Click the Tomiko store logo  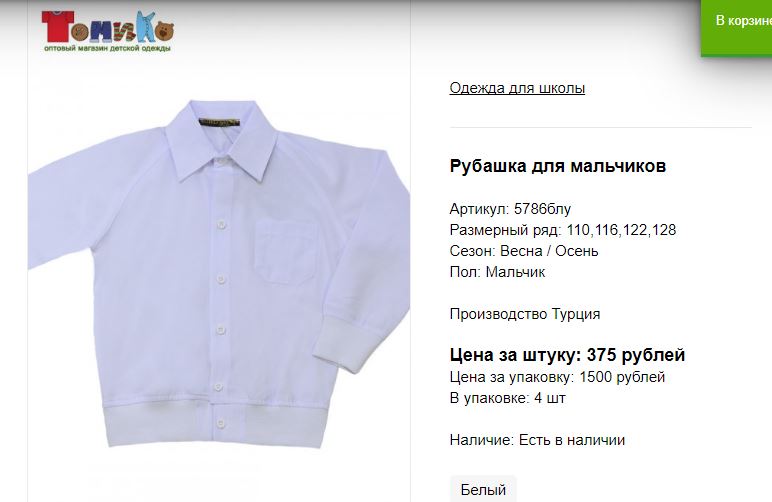coord(108,31)
